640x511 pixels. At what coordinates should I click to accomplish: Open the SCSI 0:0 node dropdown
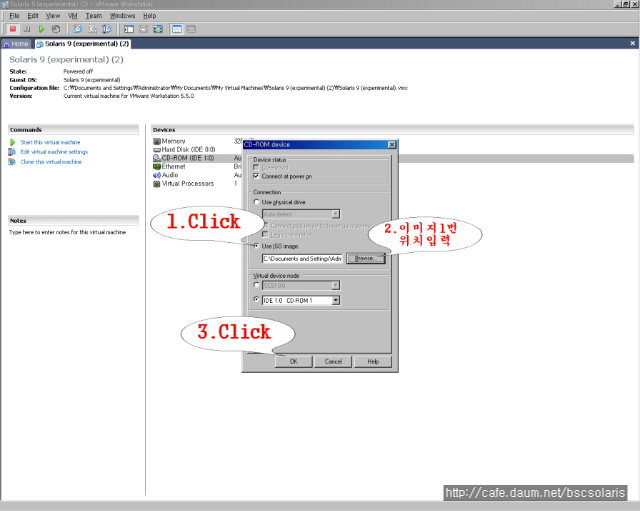[335, 285]
